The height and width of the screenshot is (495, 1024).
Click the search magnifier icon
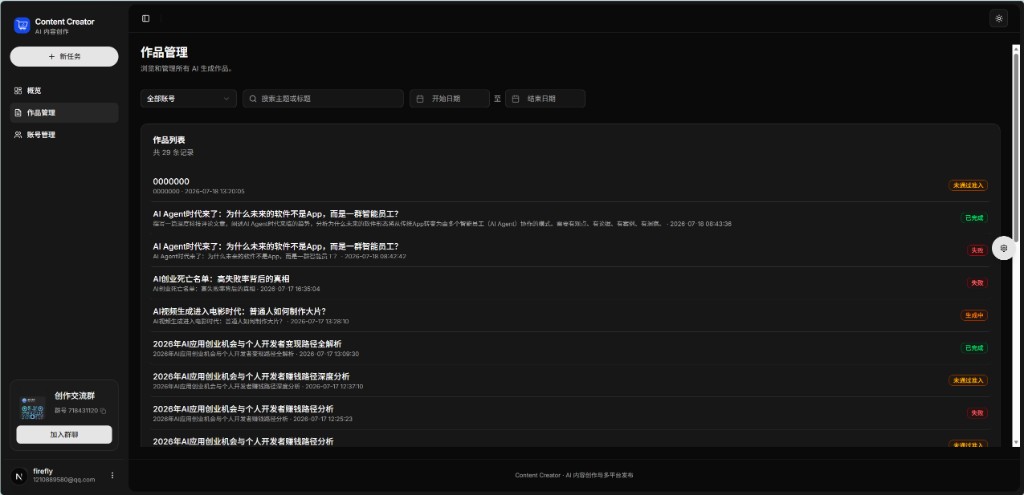(x=253, y=99)
